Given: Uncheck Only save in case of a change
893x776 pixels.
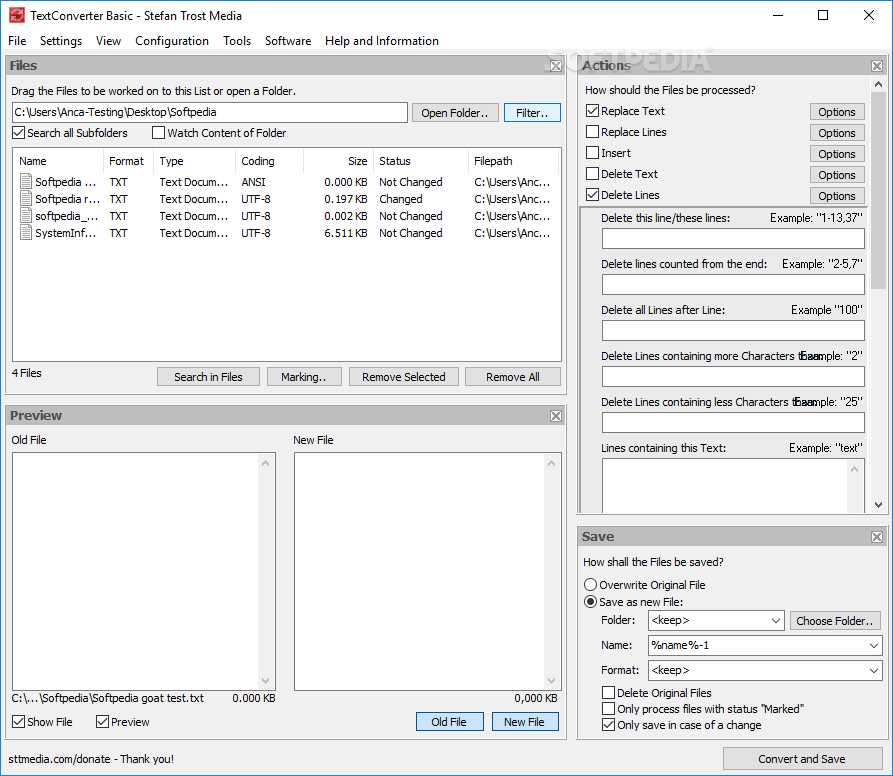Looking at the screenshot, I should [x=608, y=724].
